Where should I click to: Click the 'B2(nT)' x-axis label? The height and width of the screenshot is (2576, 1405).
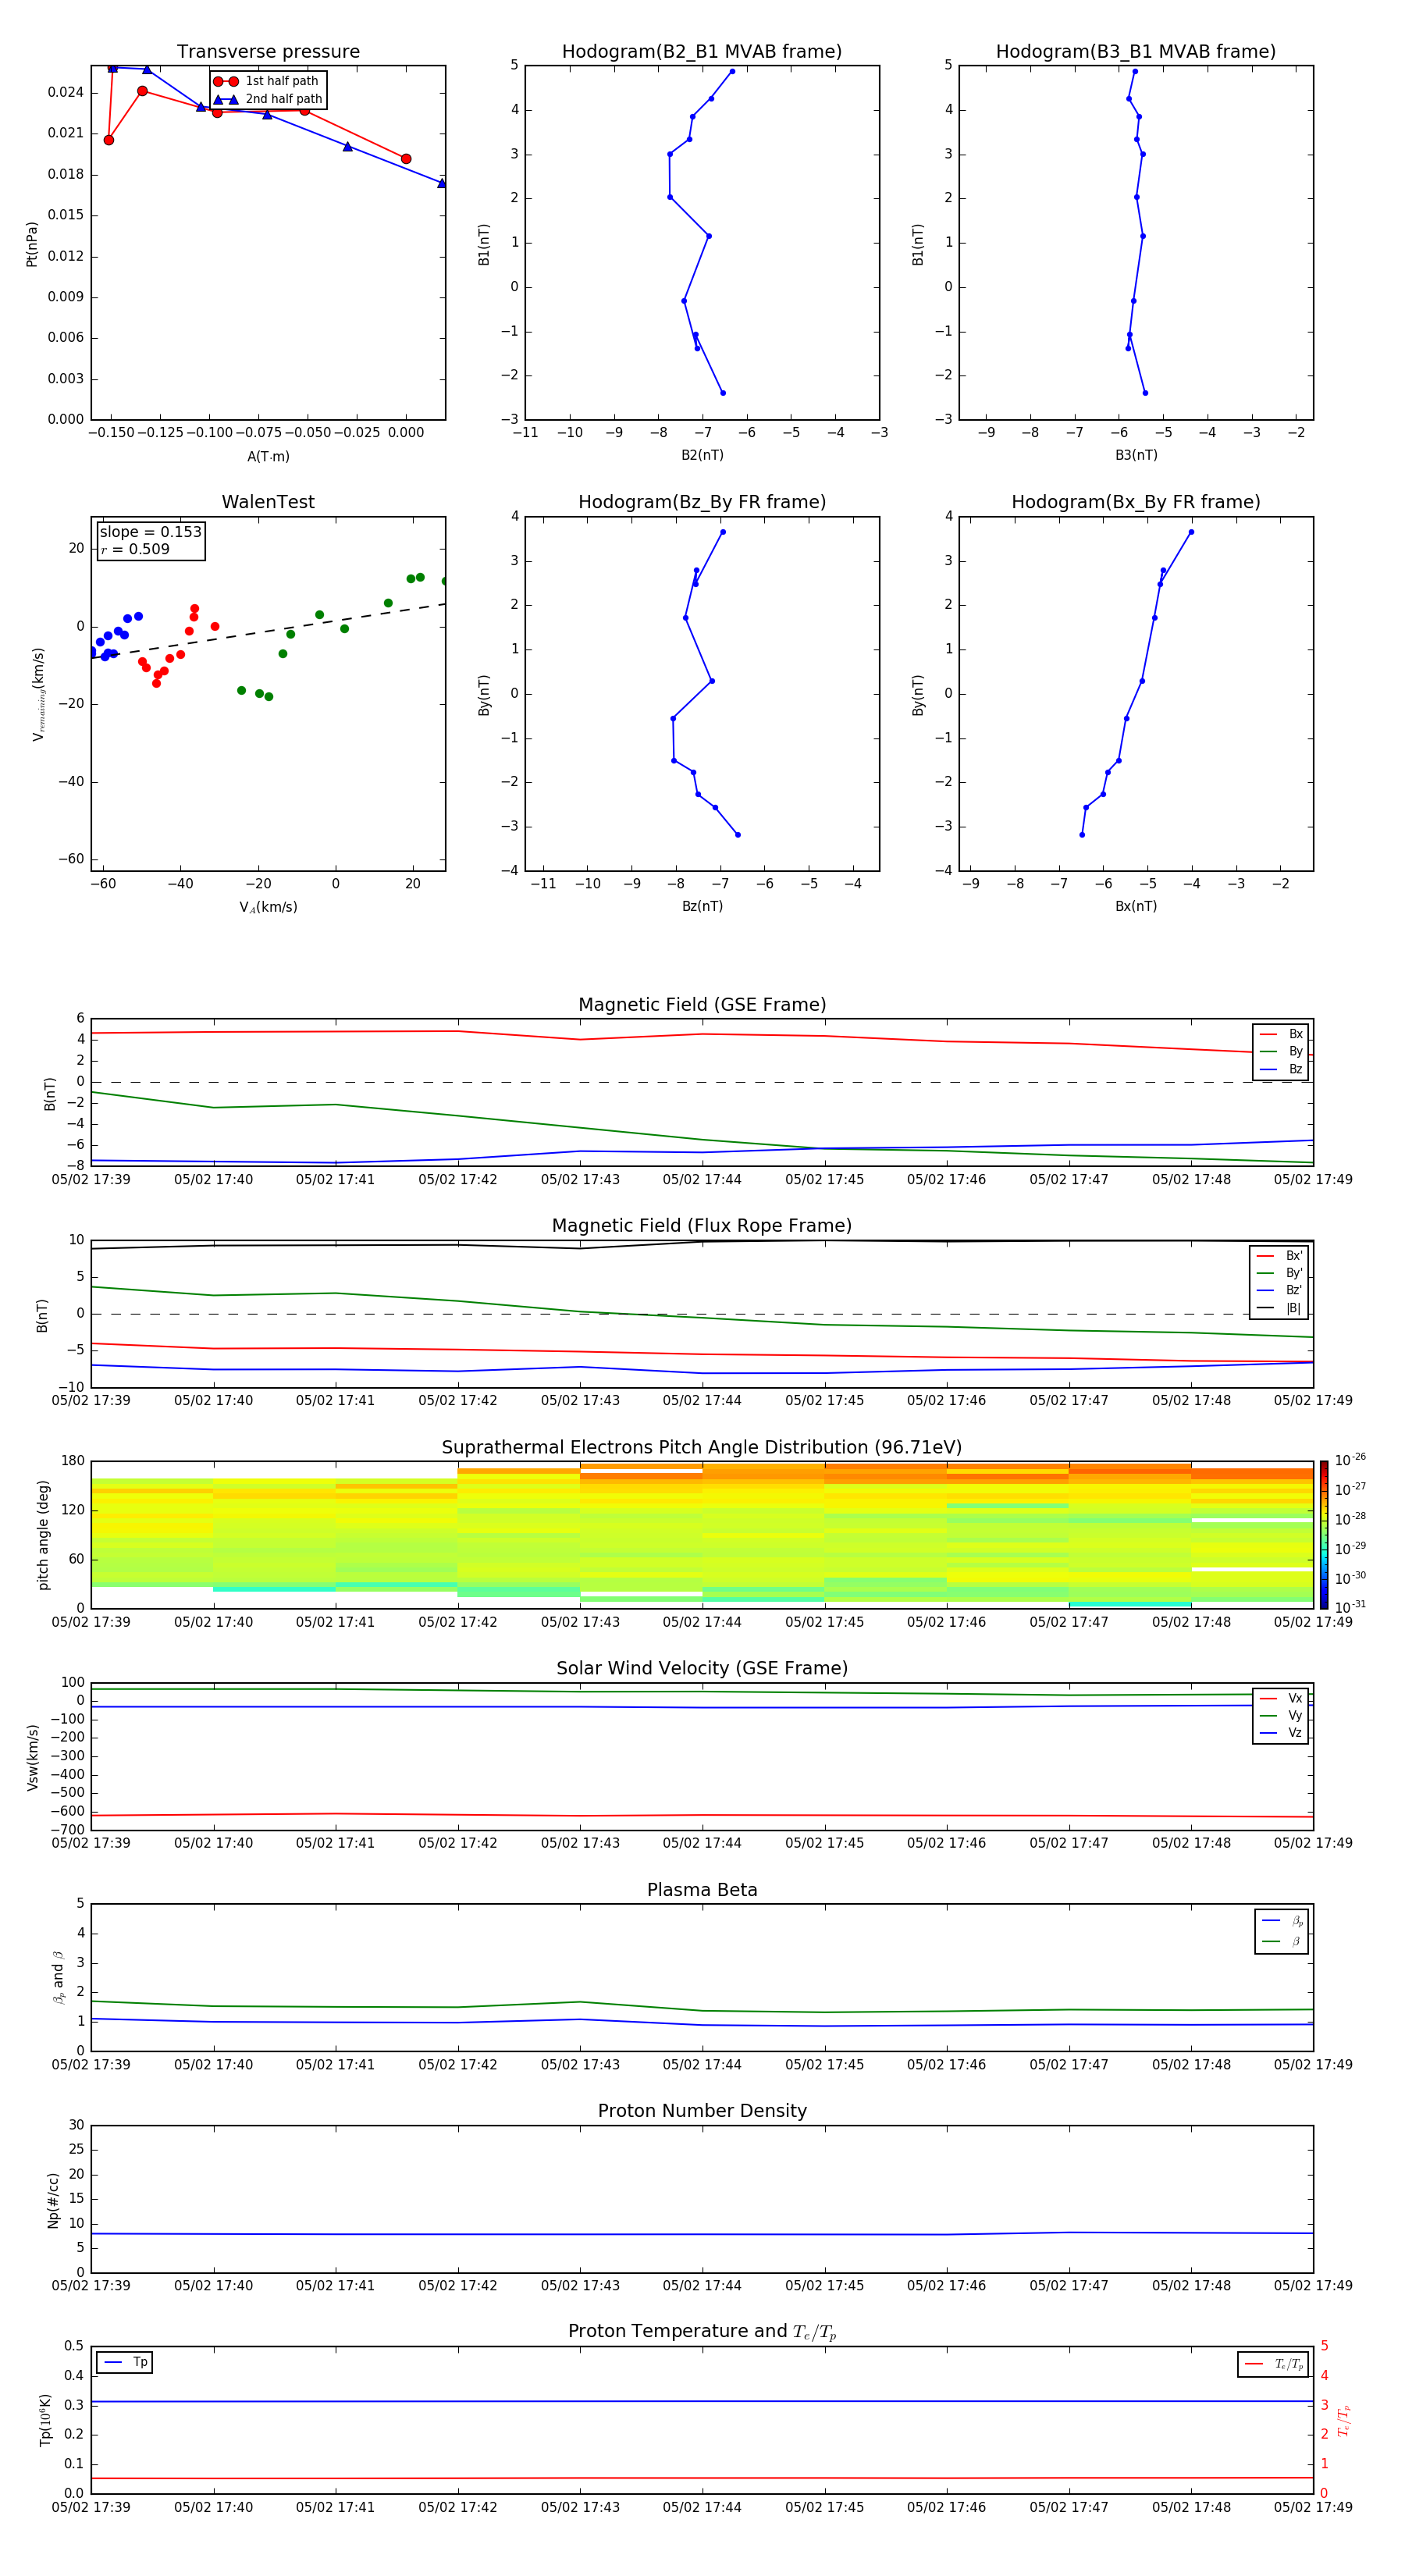click(702, 455)
